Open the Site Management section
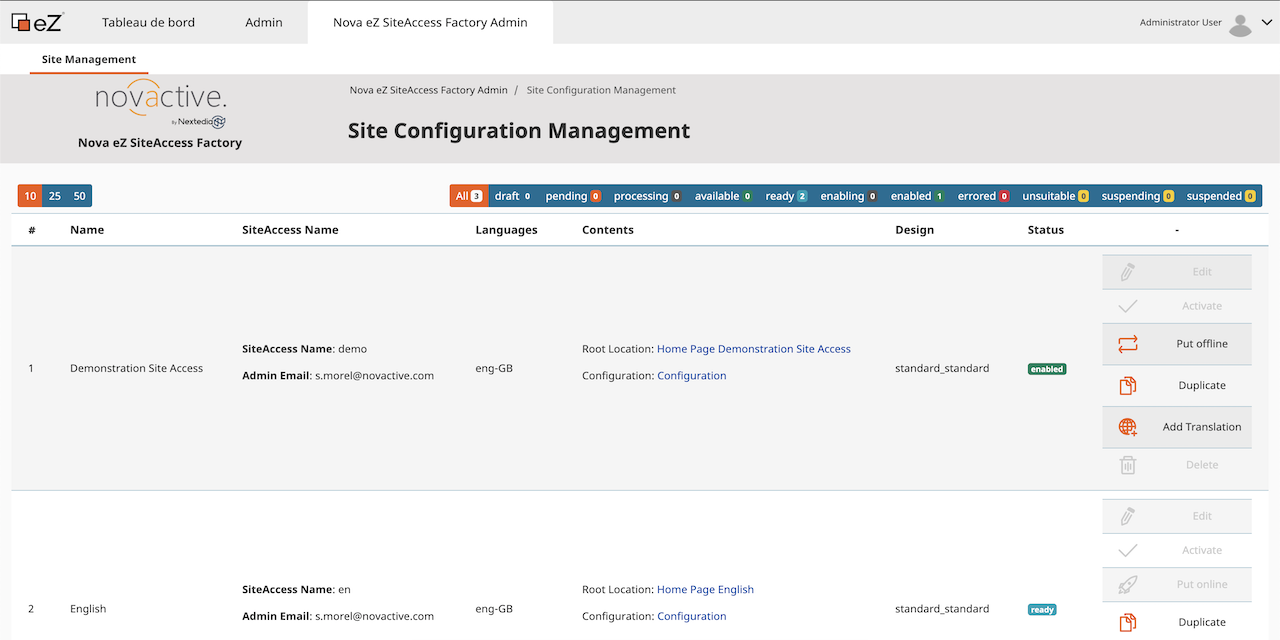Screen dimensions: 1280x640 pyautogui.click(x=88, y=59)
